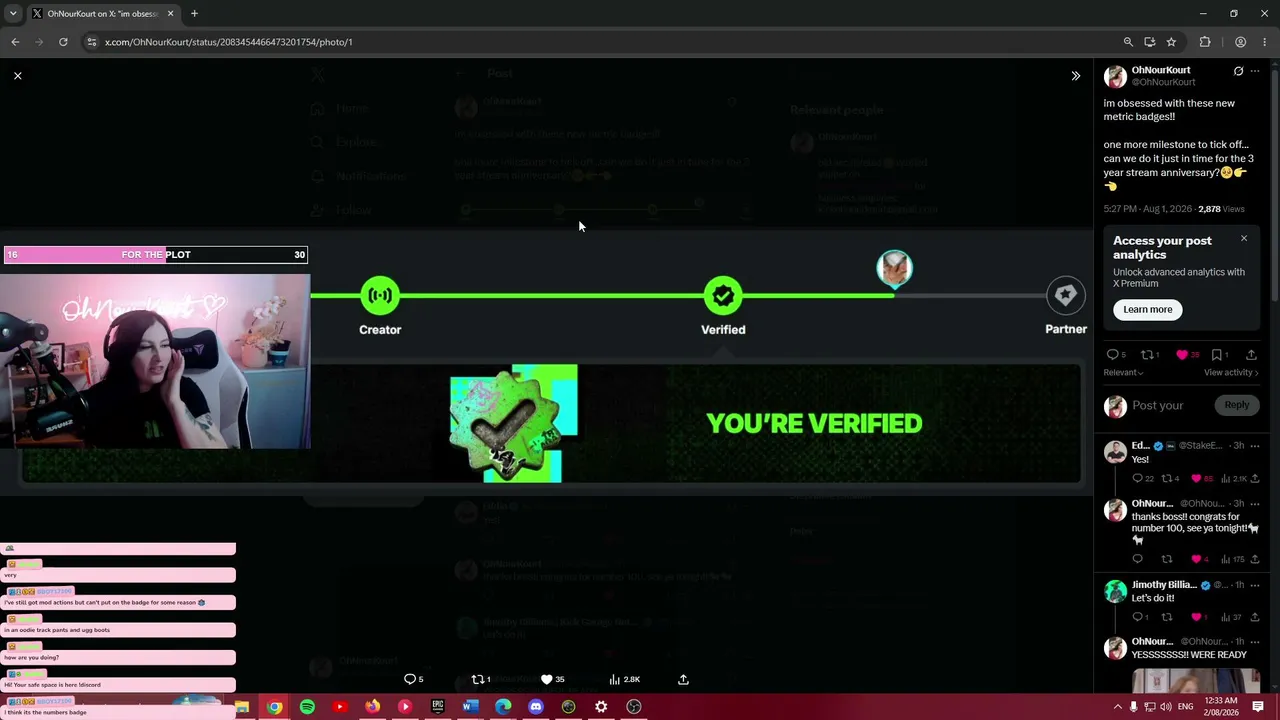Open the Relevant sort dropdown
The image size is (1280, 720).
pyautogui.click(x=1124, y=373)
